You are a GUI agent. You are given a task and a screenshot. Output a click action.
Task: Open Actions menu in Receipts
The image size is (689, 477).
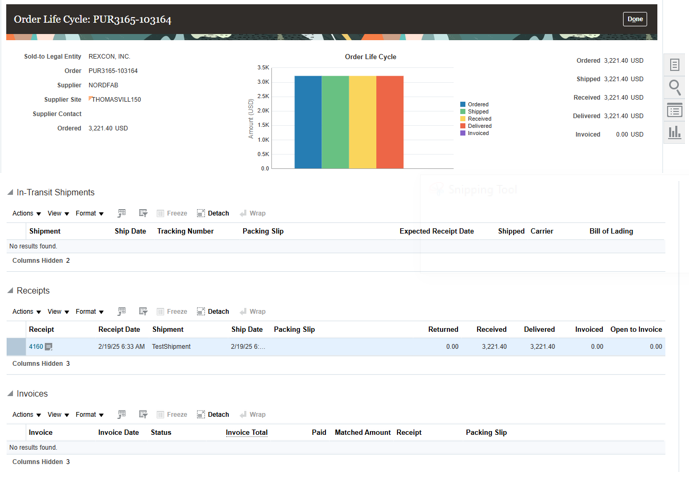click(x=26, y=312)
